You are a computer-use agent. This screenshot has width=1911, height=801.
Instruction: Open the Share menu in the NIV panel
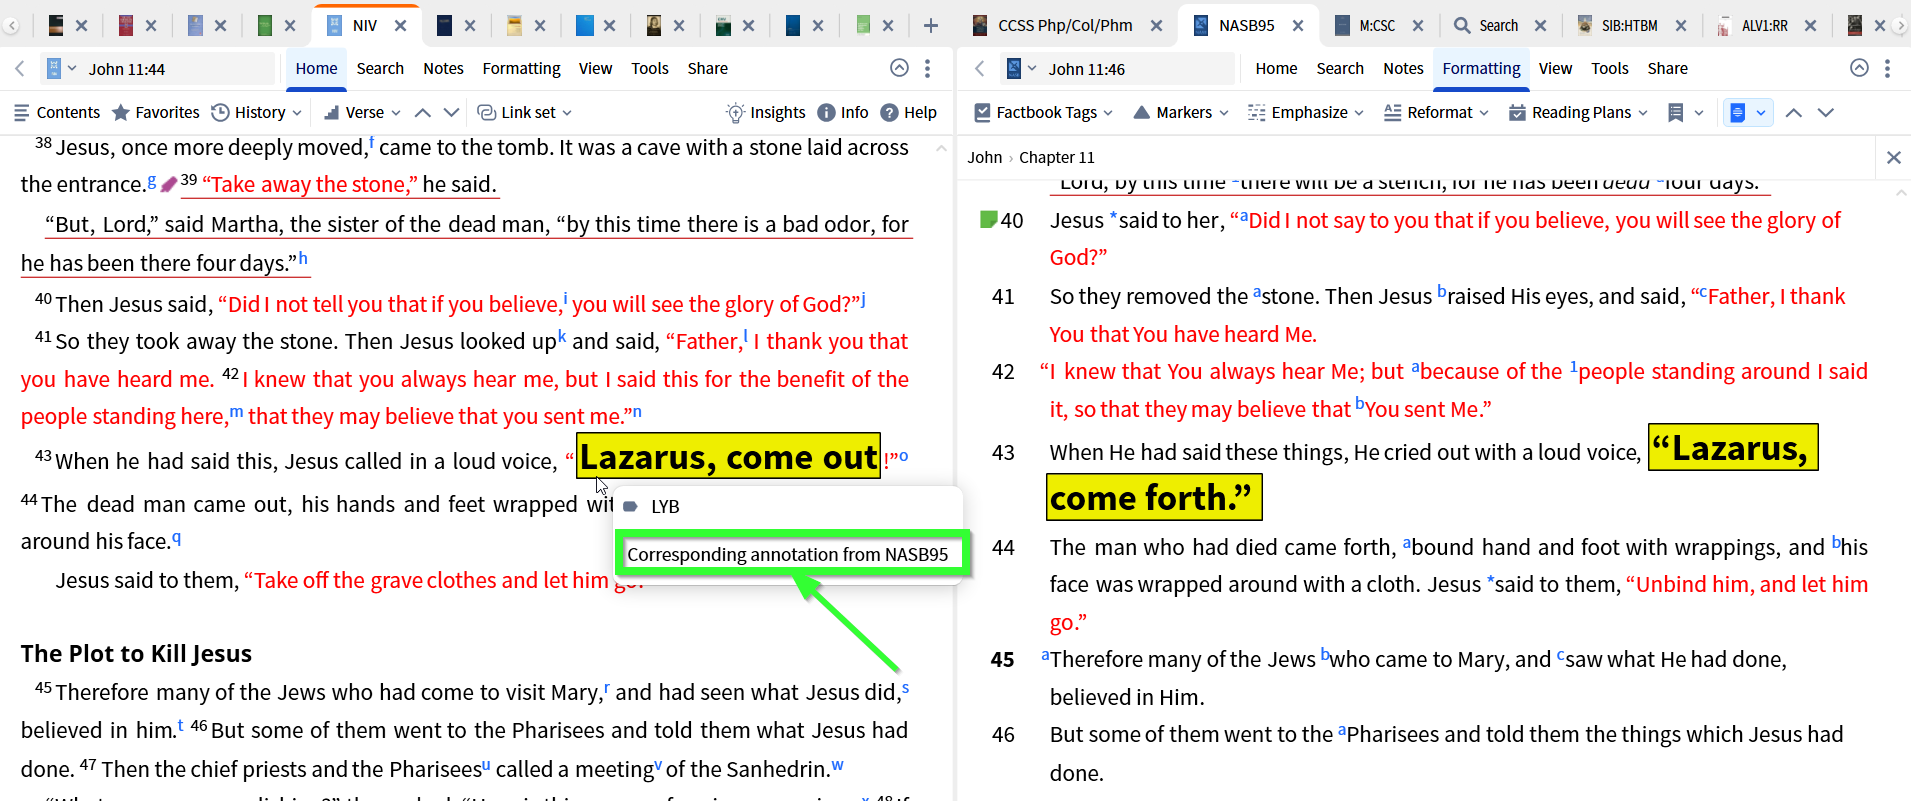point(707,68)
